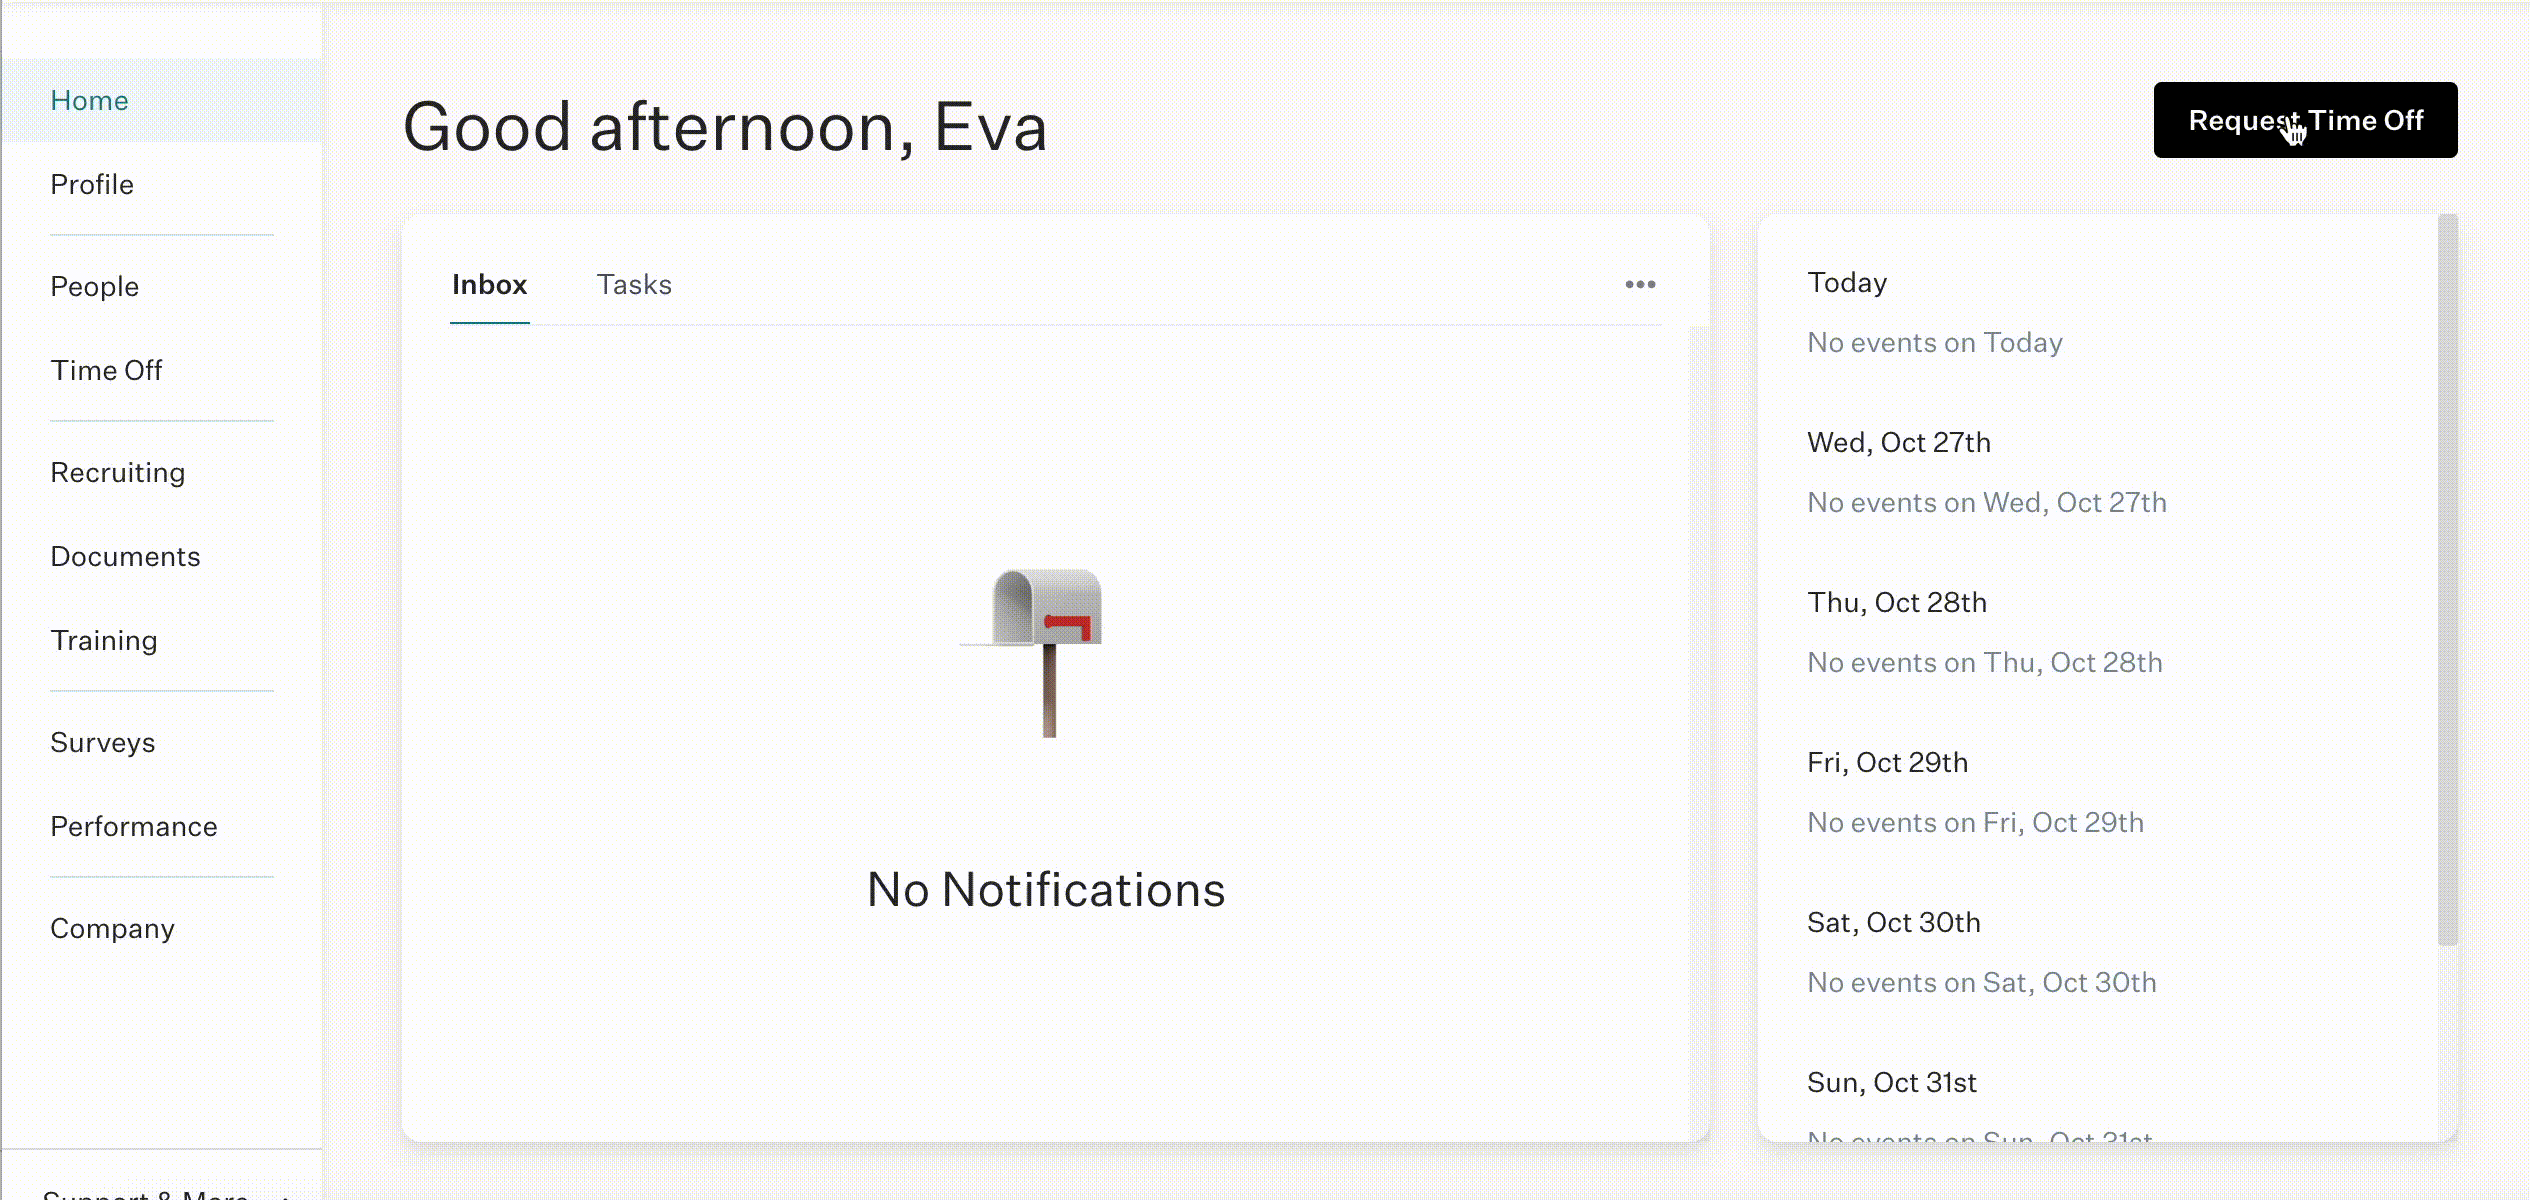Navigate to Performance
Screen dimensions: 2530x1200
133,827
